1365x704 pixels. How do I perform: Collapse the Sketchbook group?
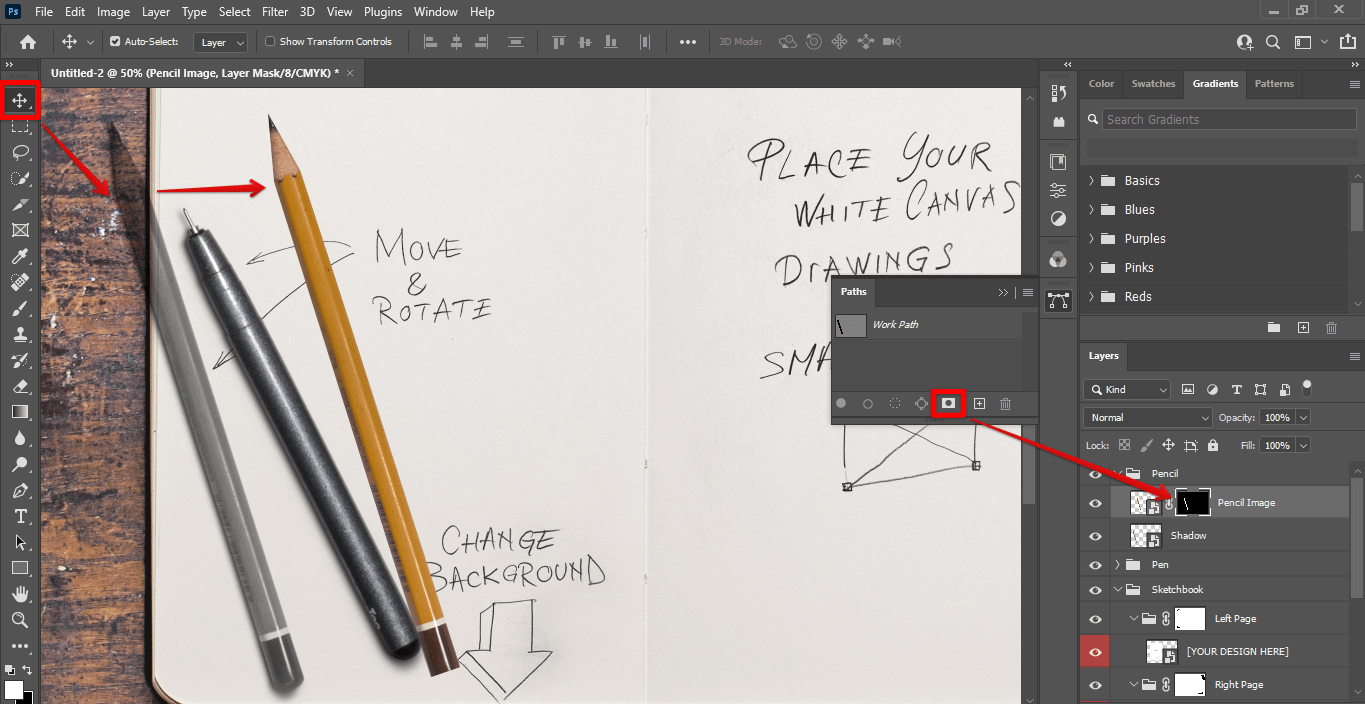point(1118,589)
